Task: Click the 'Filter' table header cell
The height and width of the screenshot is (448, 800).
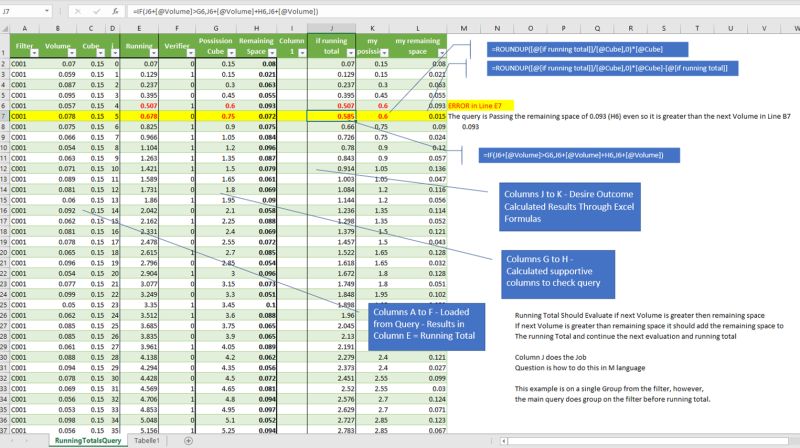Action: [24, 46]
